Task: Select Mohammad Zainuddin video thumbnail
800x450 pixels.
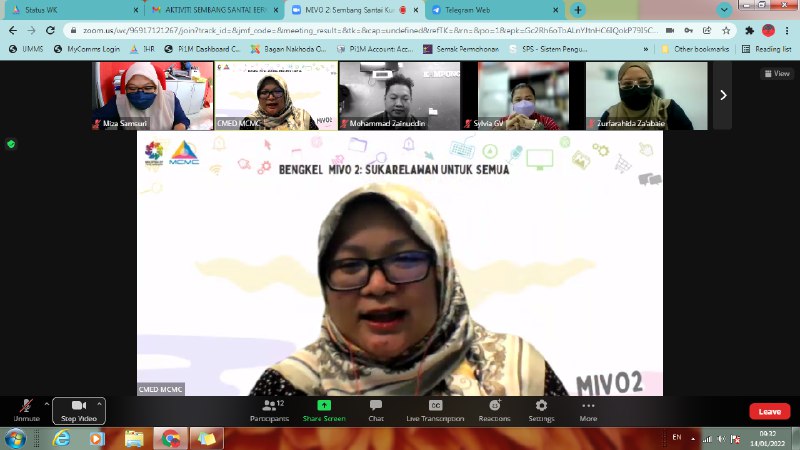Action: [399, 96]
